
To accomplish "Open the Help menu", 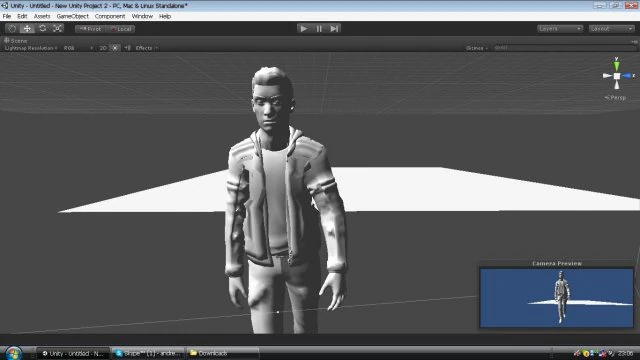I will coord(165,16).
